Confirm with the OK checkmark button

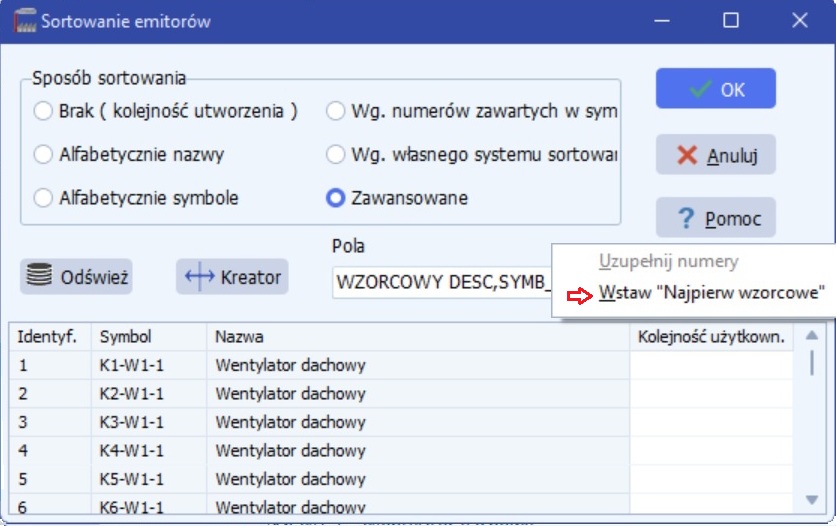click(715, 89)
